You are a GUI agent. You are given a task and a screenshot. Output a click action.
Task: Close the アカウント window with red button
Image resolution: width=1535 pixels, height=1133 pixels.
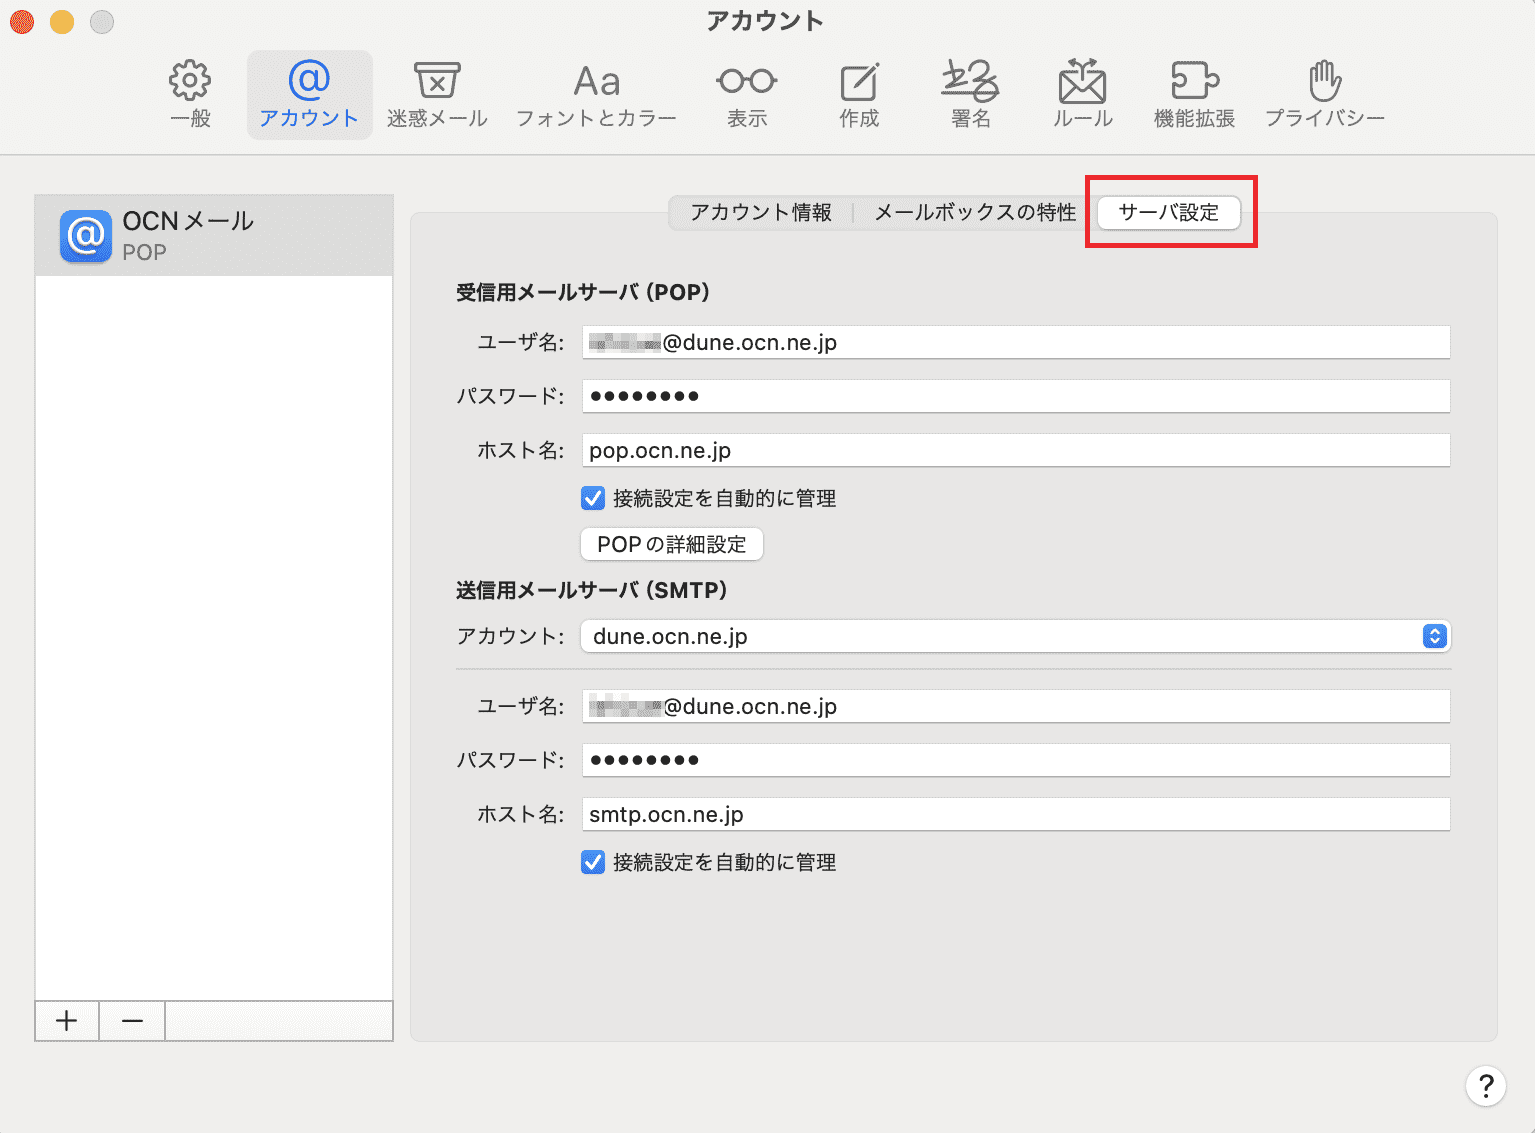[x=22, y=21]
